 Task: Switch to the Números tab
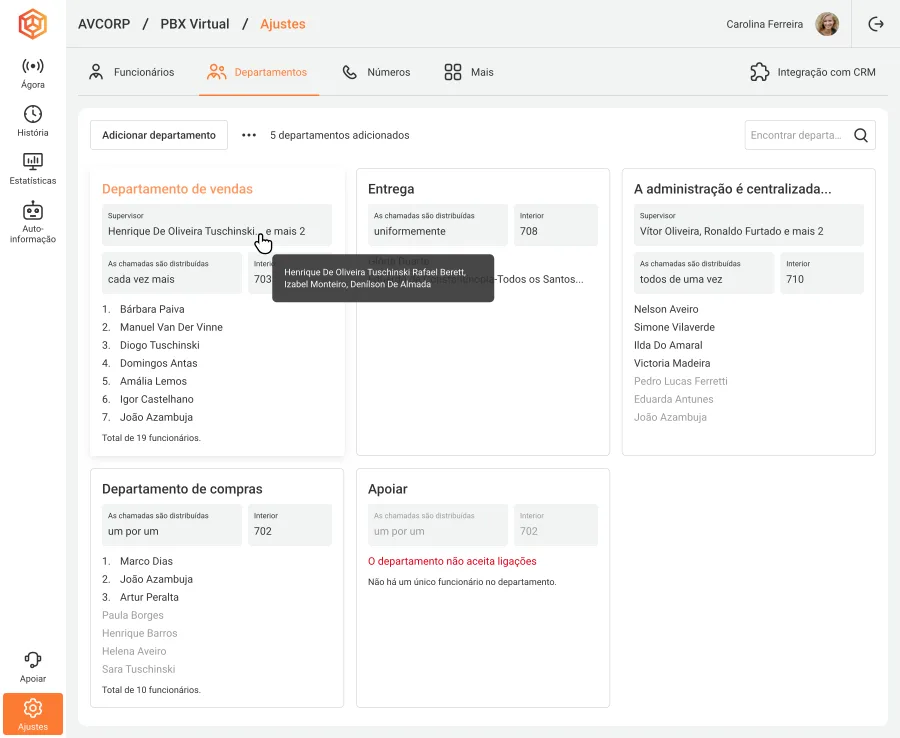(x=377, y=72)
